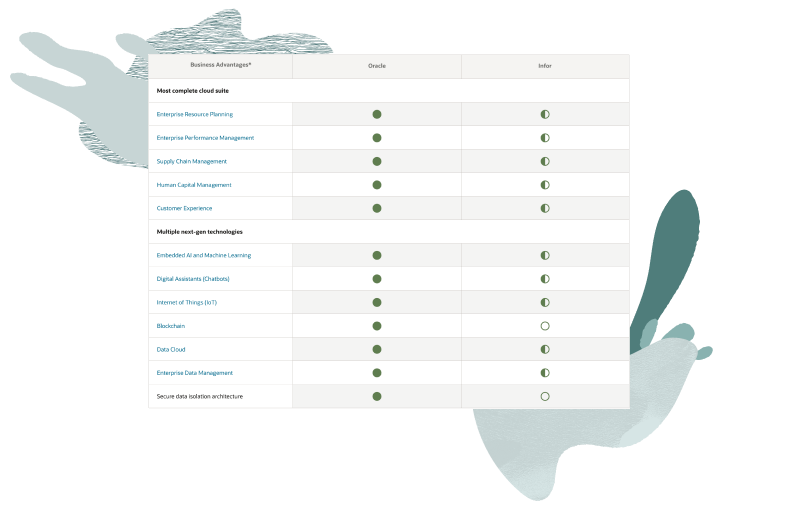Click Infor half circle for Supply Chain Management
The image size is (794, 513).
(545, 162)
